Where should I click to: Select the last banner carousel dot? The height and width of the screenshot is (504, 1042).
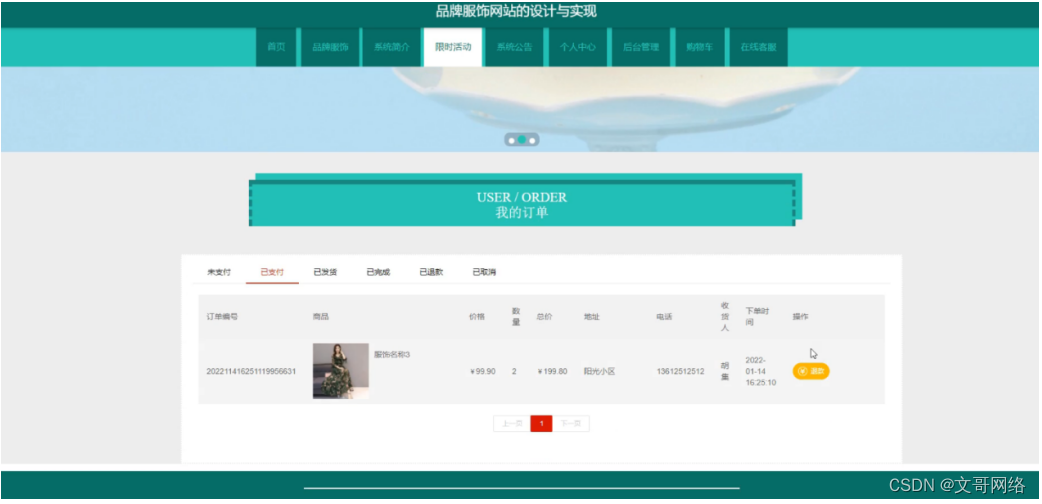click(532, 140)
